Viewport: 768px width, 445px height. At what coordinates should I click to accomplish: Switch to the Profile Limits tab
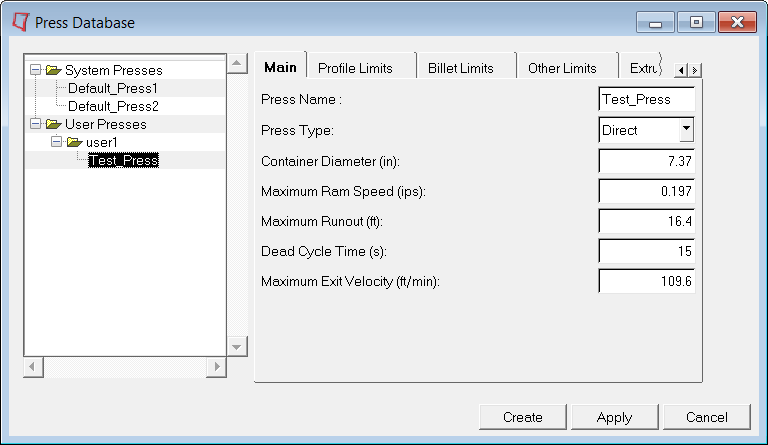click(x=354, y=68)
